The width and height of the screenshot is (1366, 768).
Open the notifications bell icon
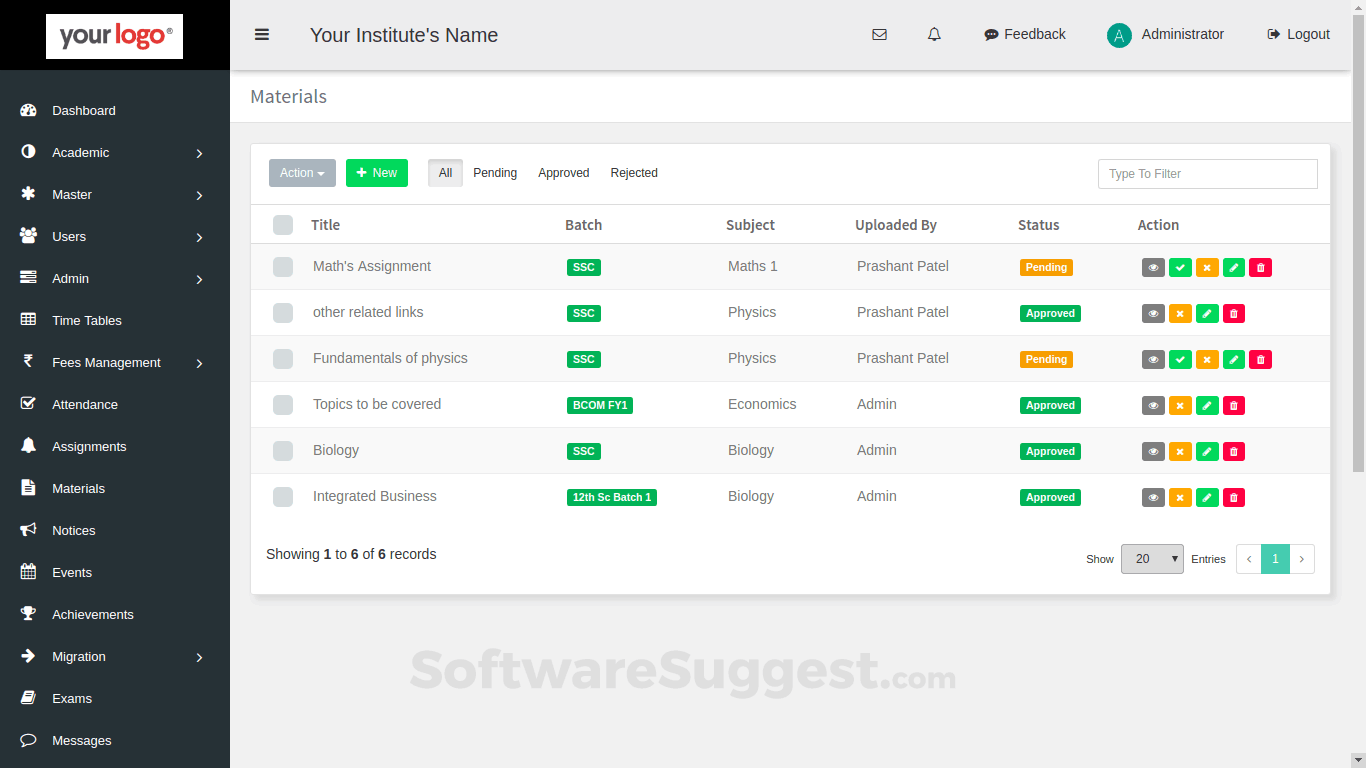(934, 35)
